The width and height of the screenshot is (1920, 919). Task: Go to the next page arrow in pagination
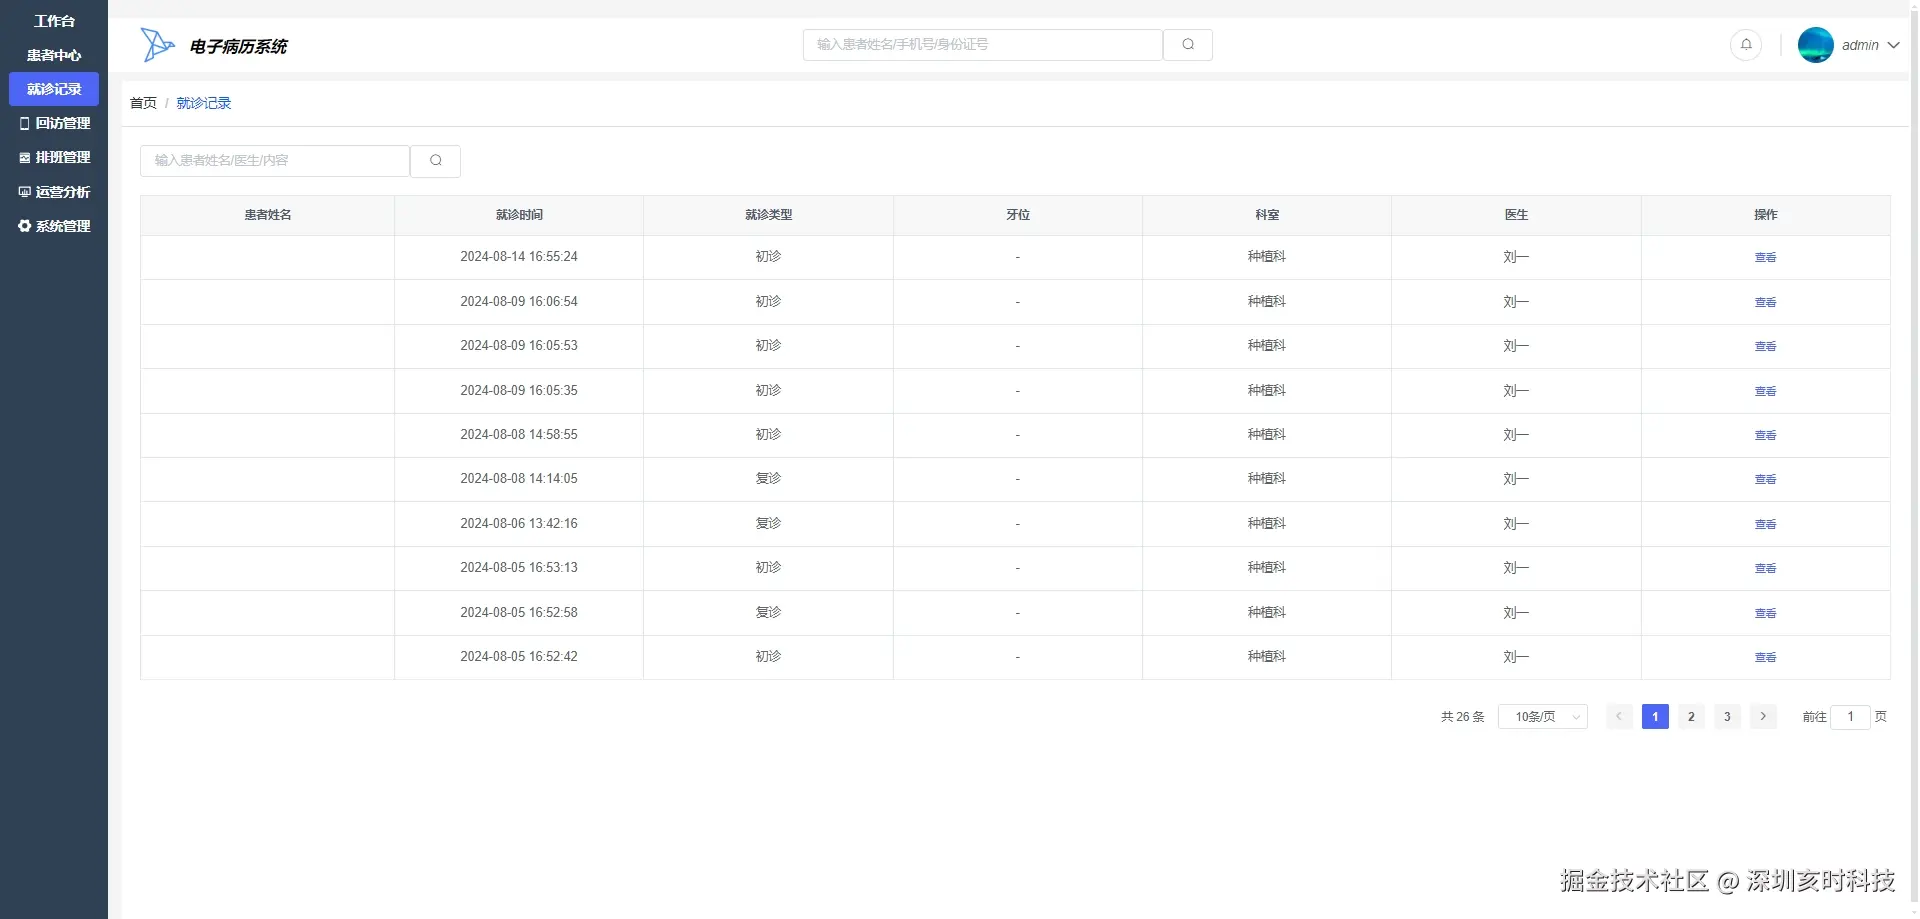pos(1763,717)
